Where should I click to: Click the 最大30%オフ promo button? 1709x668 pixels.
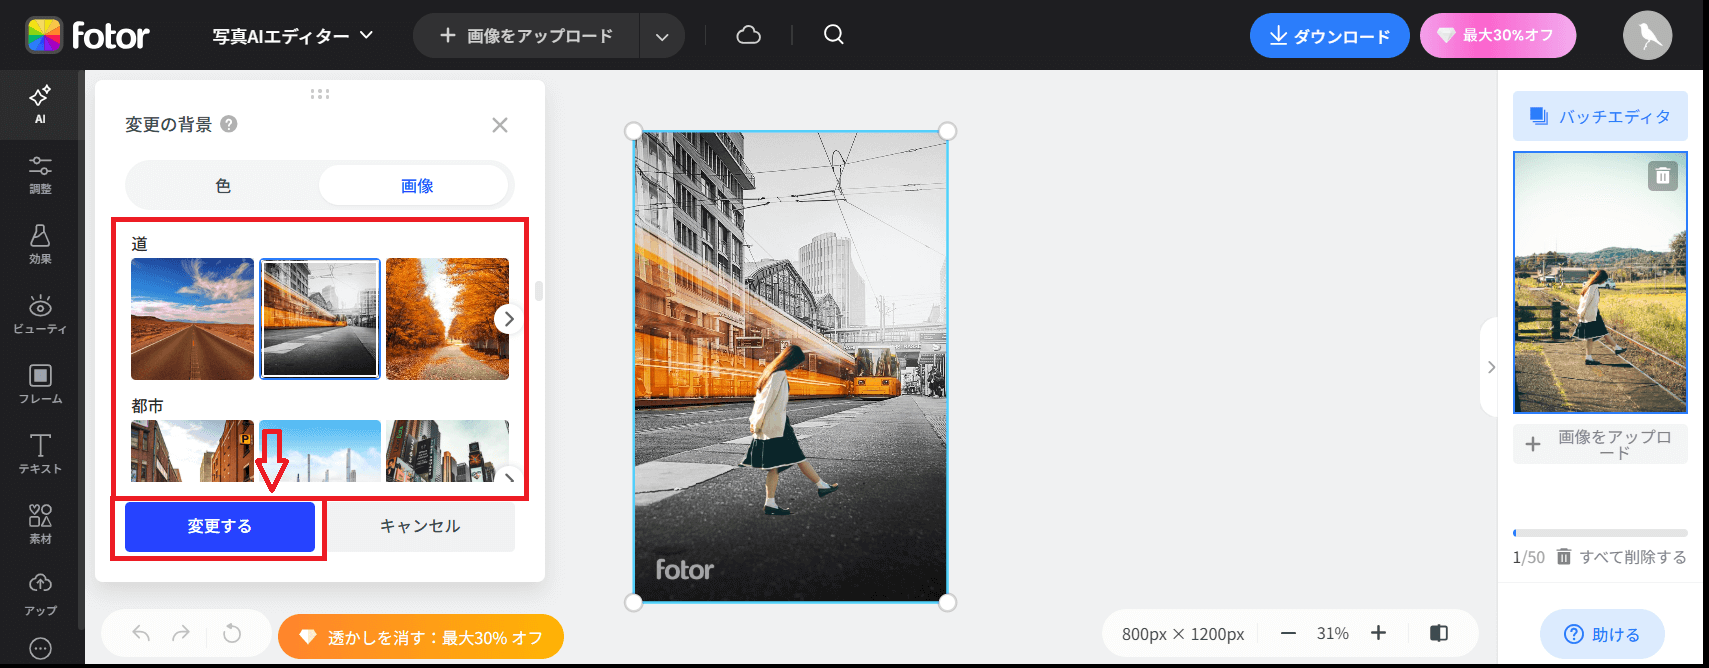(1497, 36)
